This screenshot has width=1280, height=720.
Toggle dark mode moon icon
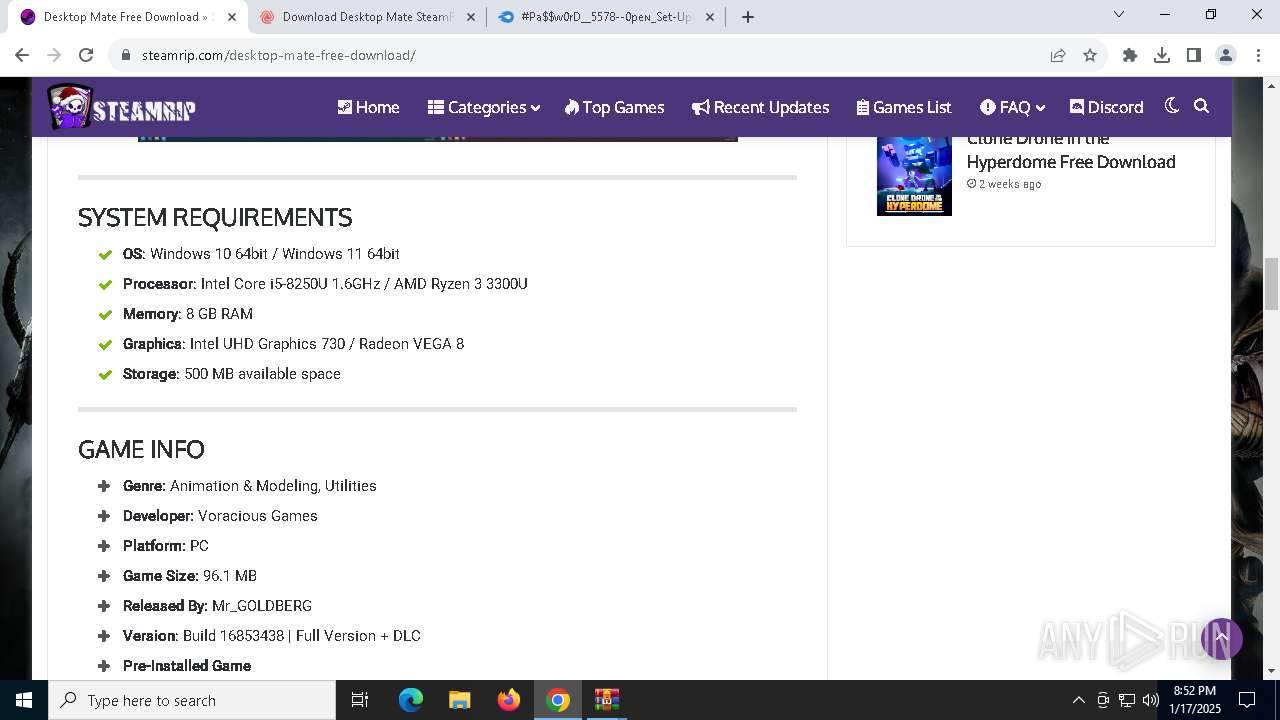coord(1172,106)
